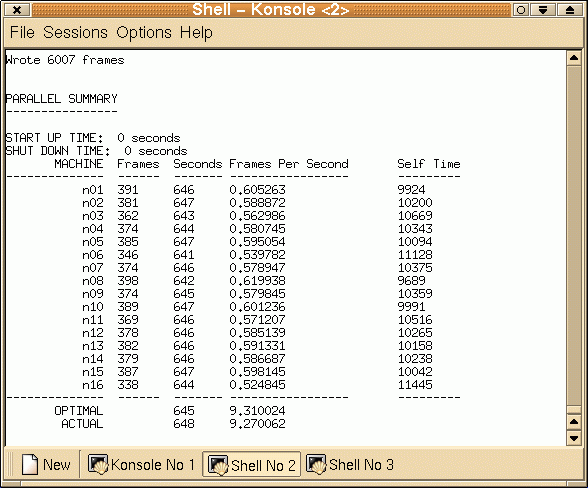588x488 pixels.
Task: Click the Konsole No 1 shell icon
Action: [x=98, y=464]
